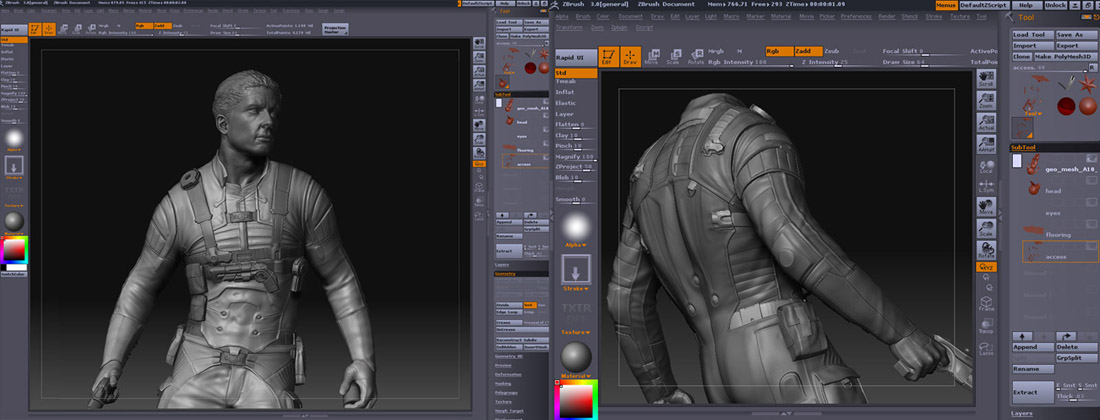Select the AAHalf icon in right window
This screenshot has width=1100, height=420.
point(987,144)
